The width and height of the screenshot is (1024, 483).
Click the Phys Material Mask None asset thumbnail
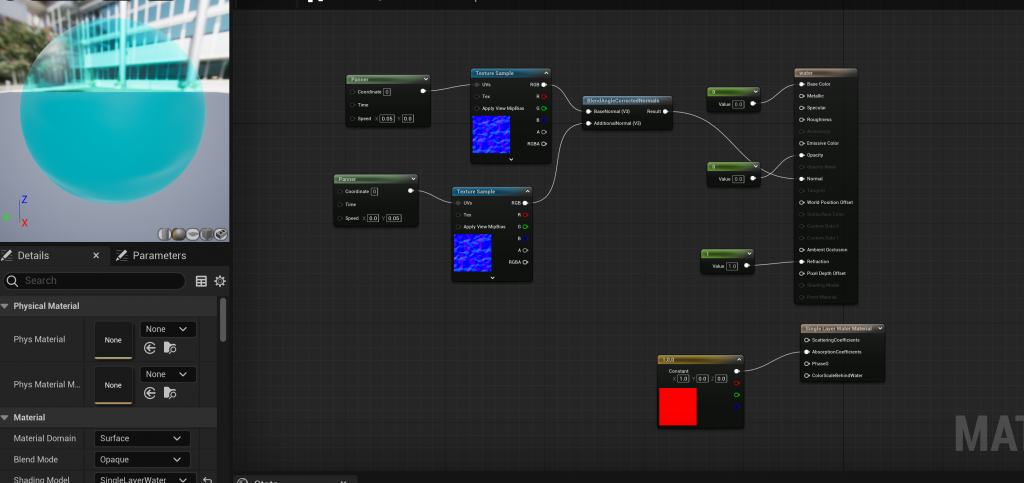click(x=113, y=385)
